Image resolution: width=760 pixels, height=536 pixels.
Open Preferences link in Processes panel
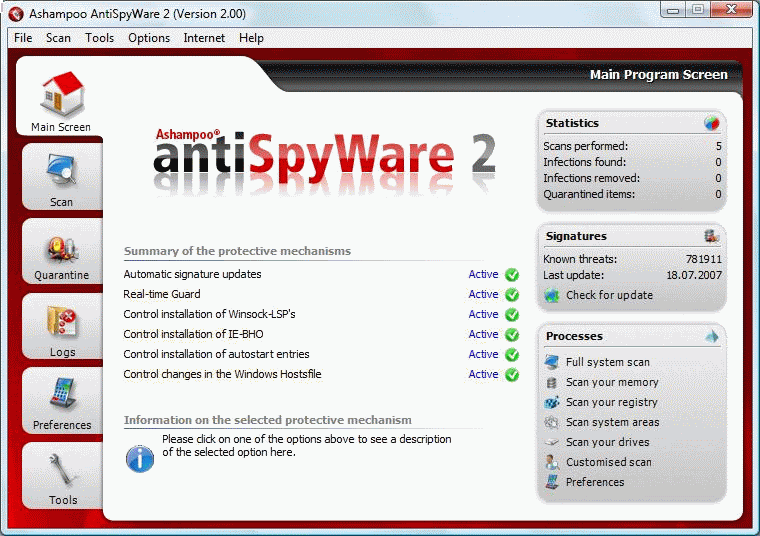pos(595,482)
